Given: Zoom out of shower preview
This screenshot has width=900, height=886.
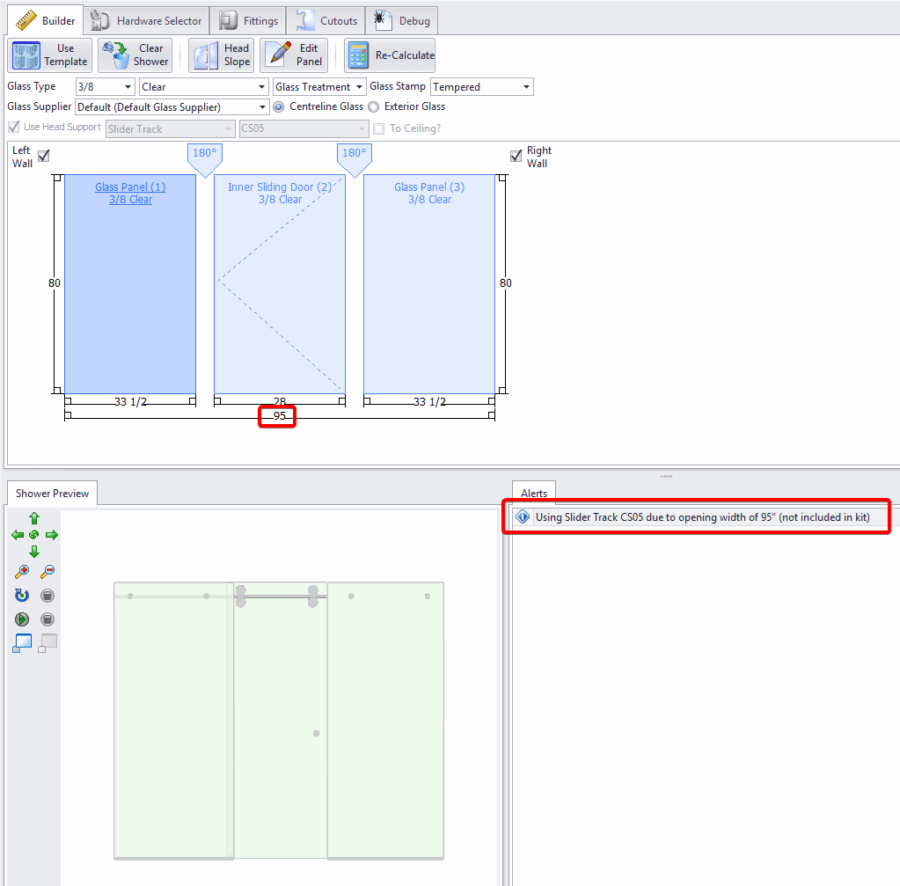Looking at the screenshot, I should (47, 572).
